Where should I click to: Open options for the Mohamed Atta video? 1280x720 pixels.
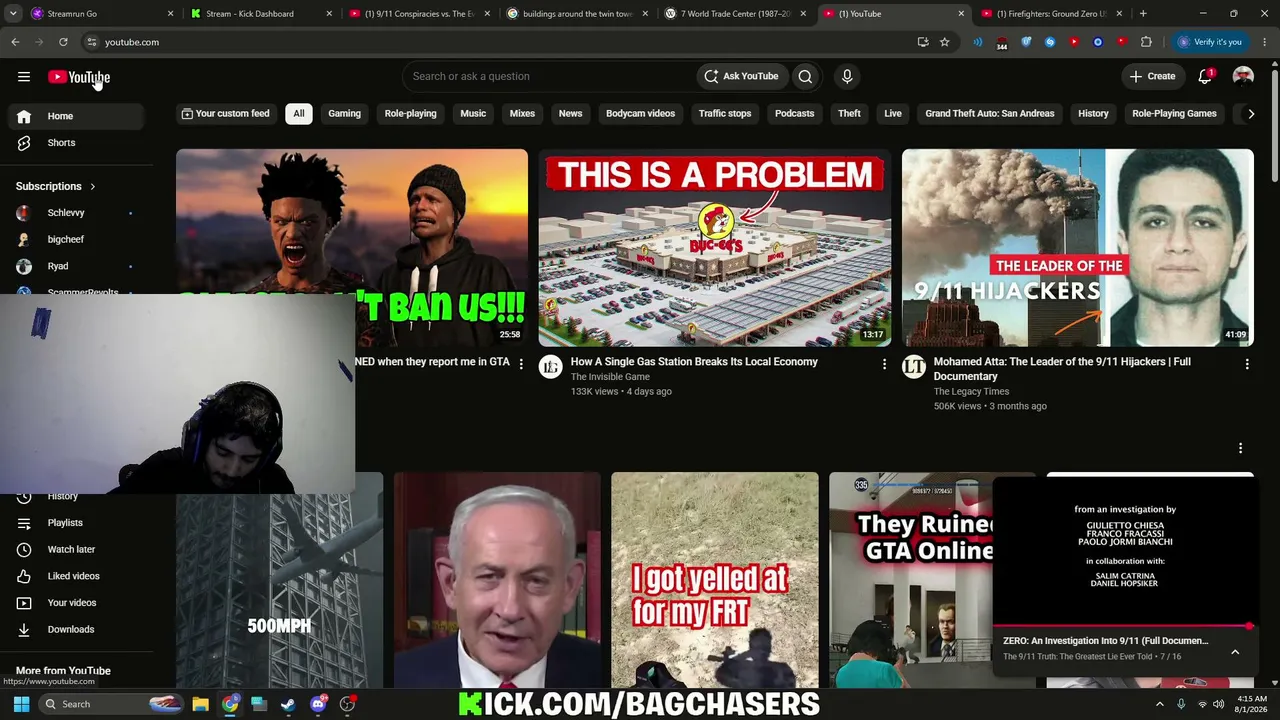click(x=1247, y=364)
